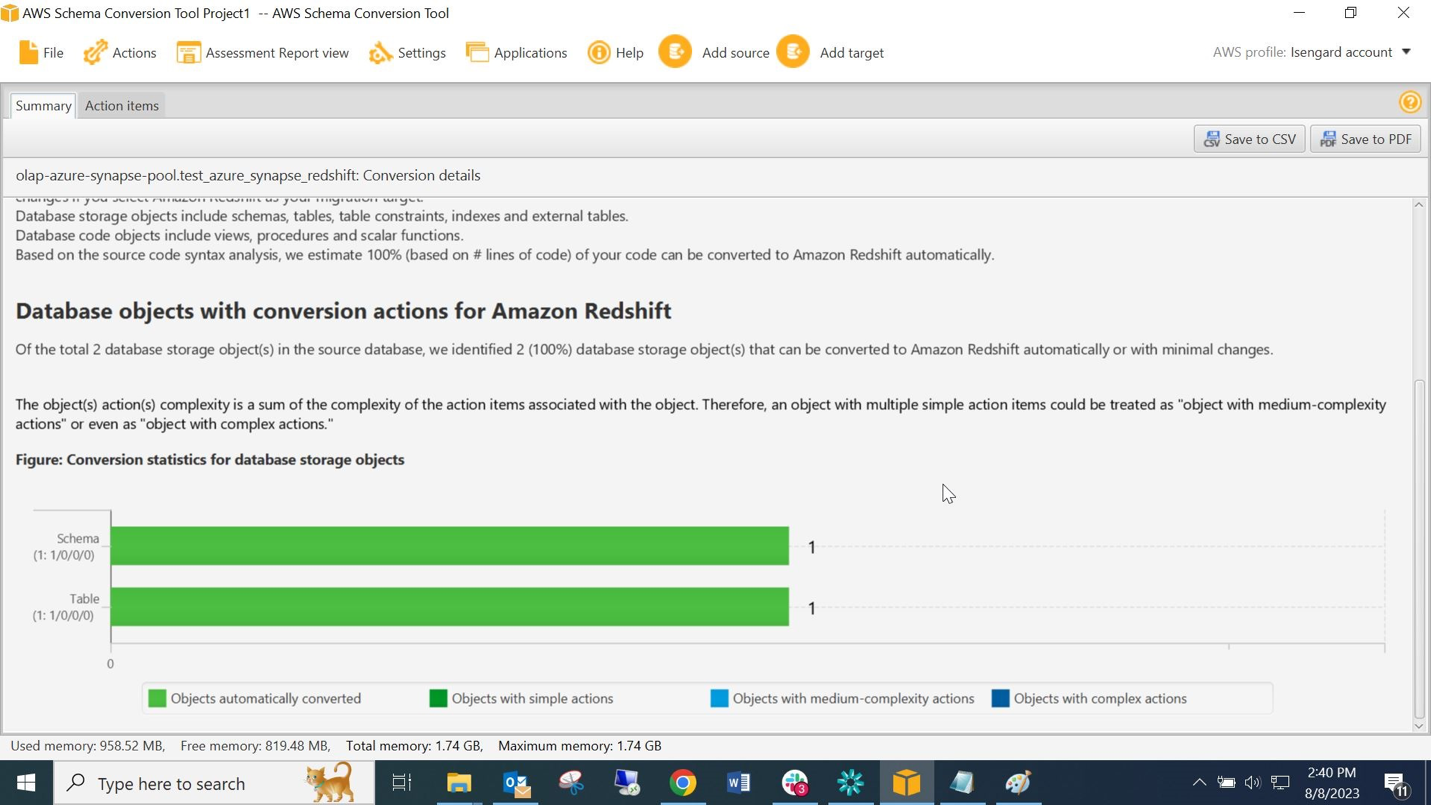Click the 'Schema (1: 1/0/0/0)' axis label

[x=66, y=547]
